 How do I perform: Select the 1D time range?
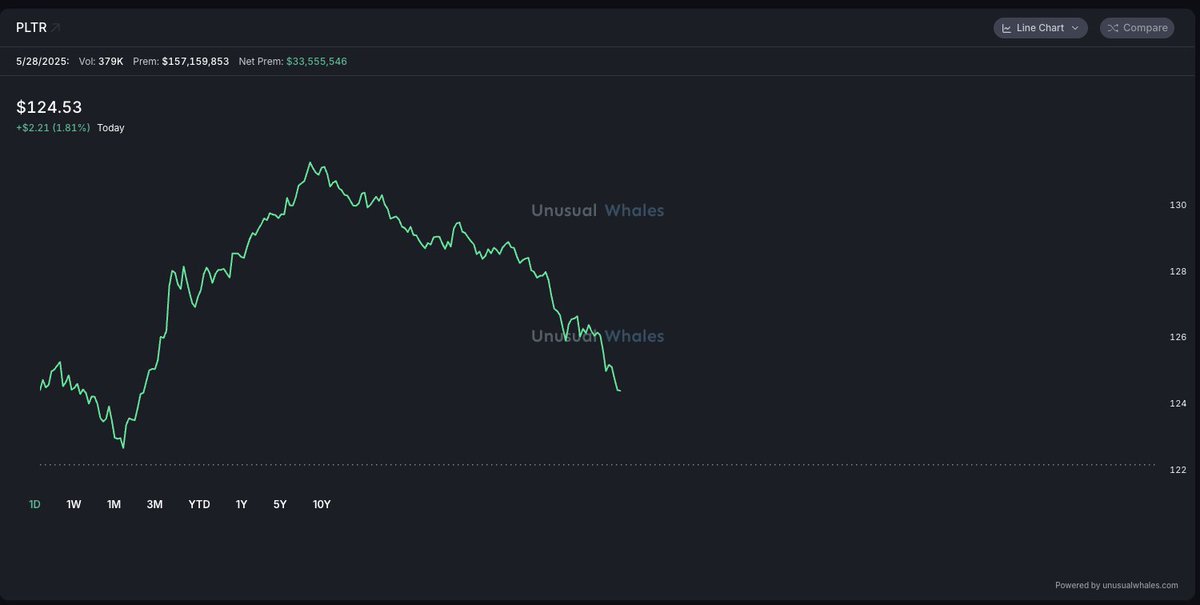click(35, 504)
